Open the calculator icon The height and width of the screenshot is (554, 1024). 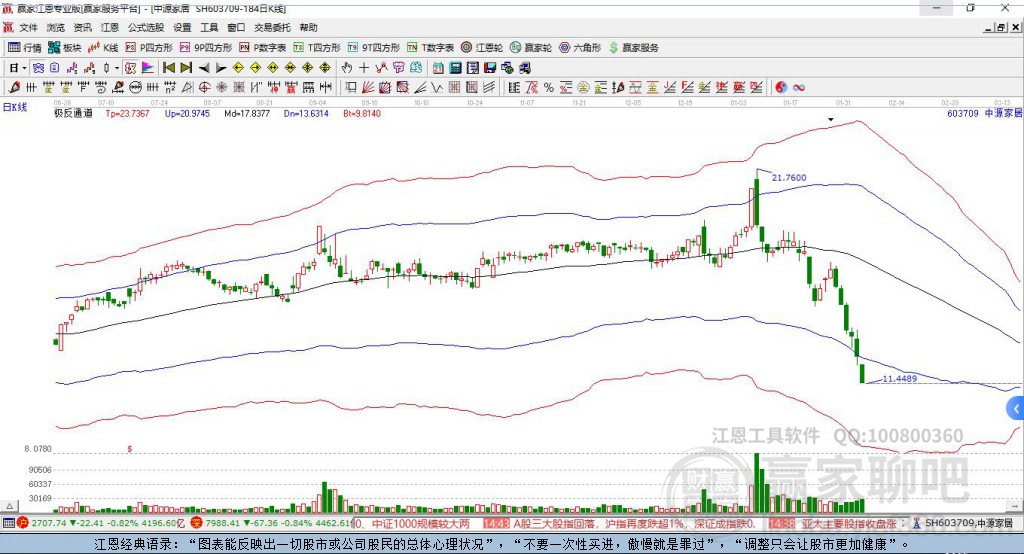point(455,68)
